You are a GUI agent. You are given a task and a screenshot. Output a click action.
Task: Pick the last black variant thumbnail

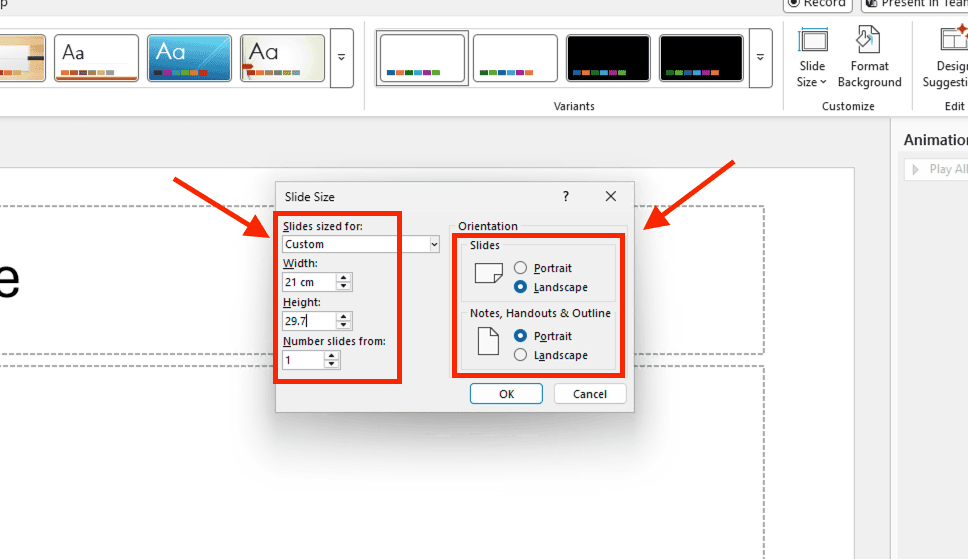click(x=701, y=58)
